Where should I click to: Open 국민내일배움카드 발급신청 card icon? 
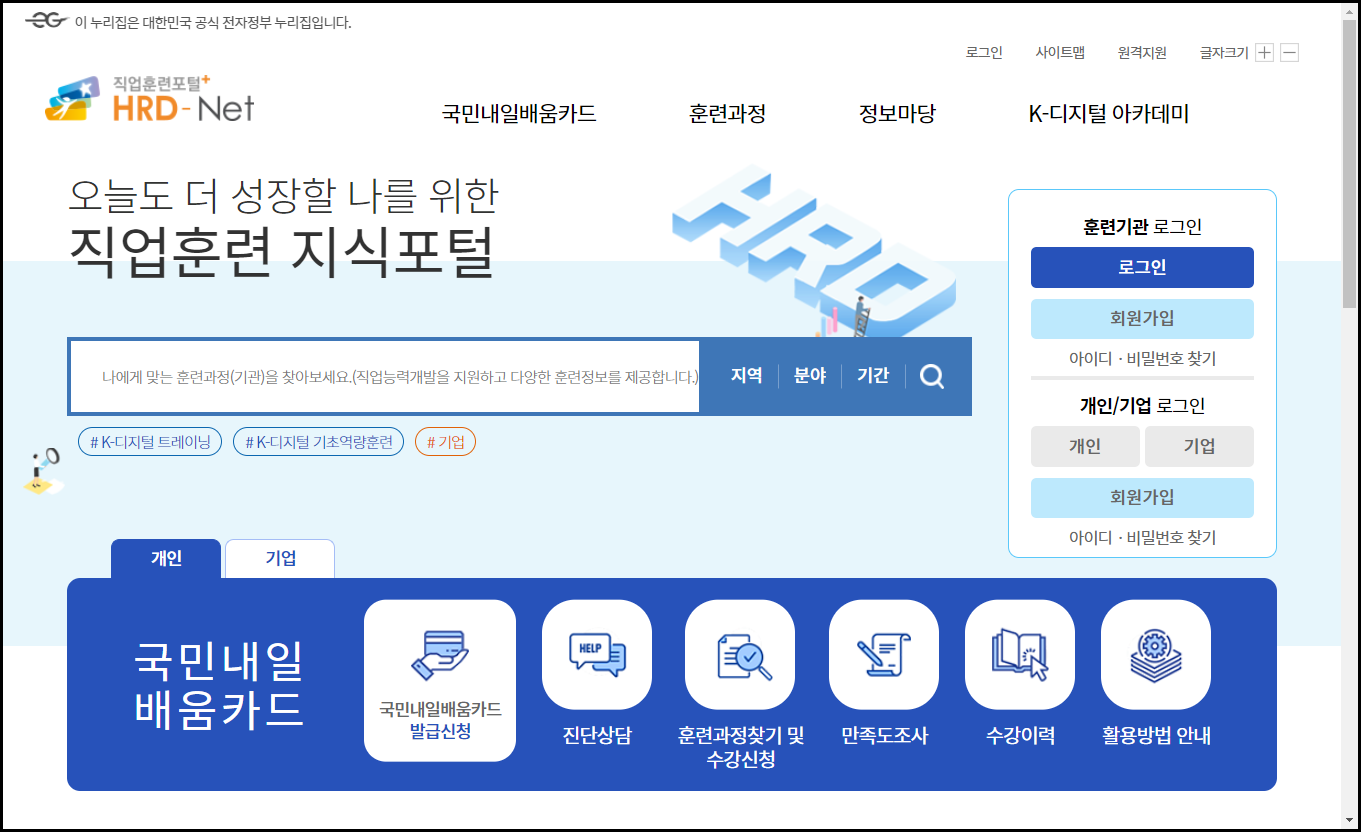point(440,680)
